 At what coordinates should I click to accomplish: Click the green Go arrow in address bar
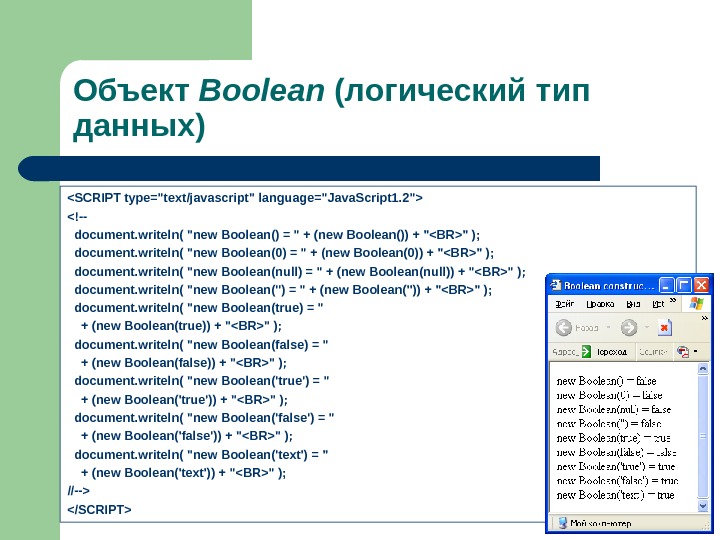(x=586, y=352)
